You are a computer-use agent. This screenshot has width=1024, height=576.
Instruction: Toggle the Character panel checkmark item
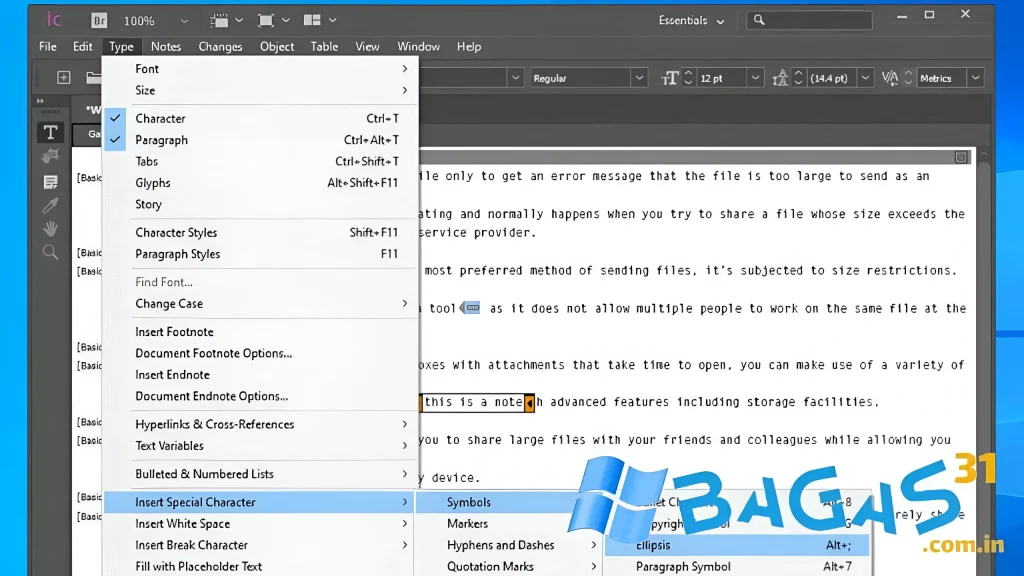tap(260, 118)
